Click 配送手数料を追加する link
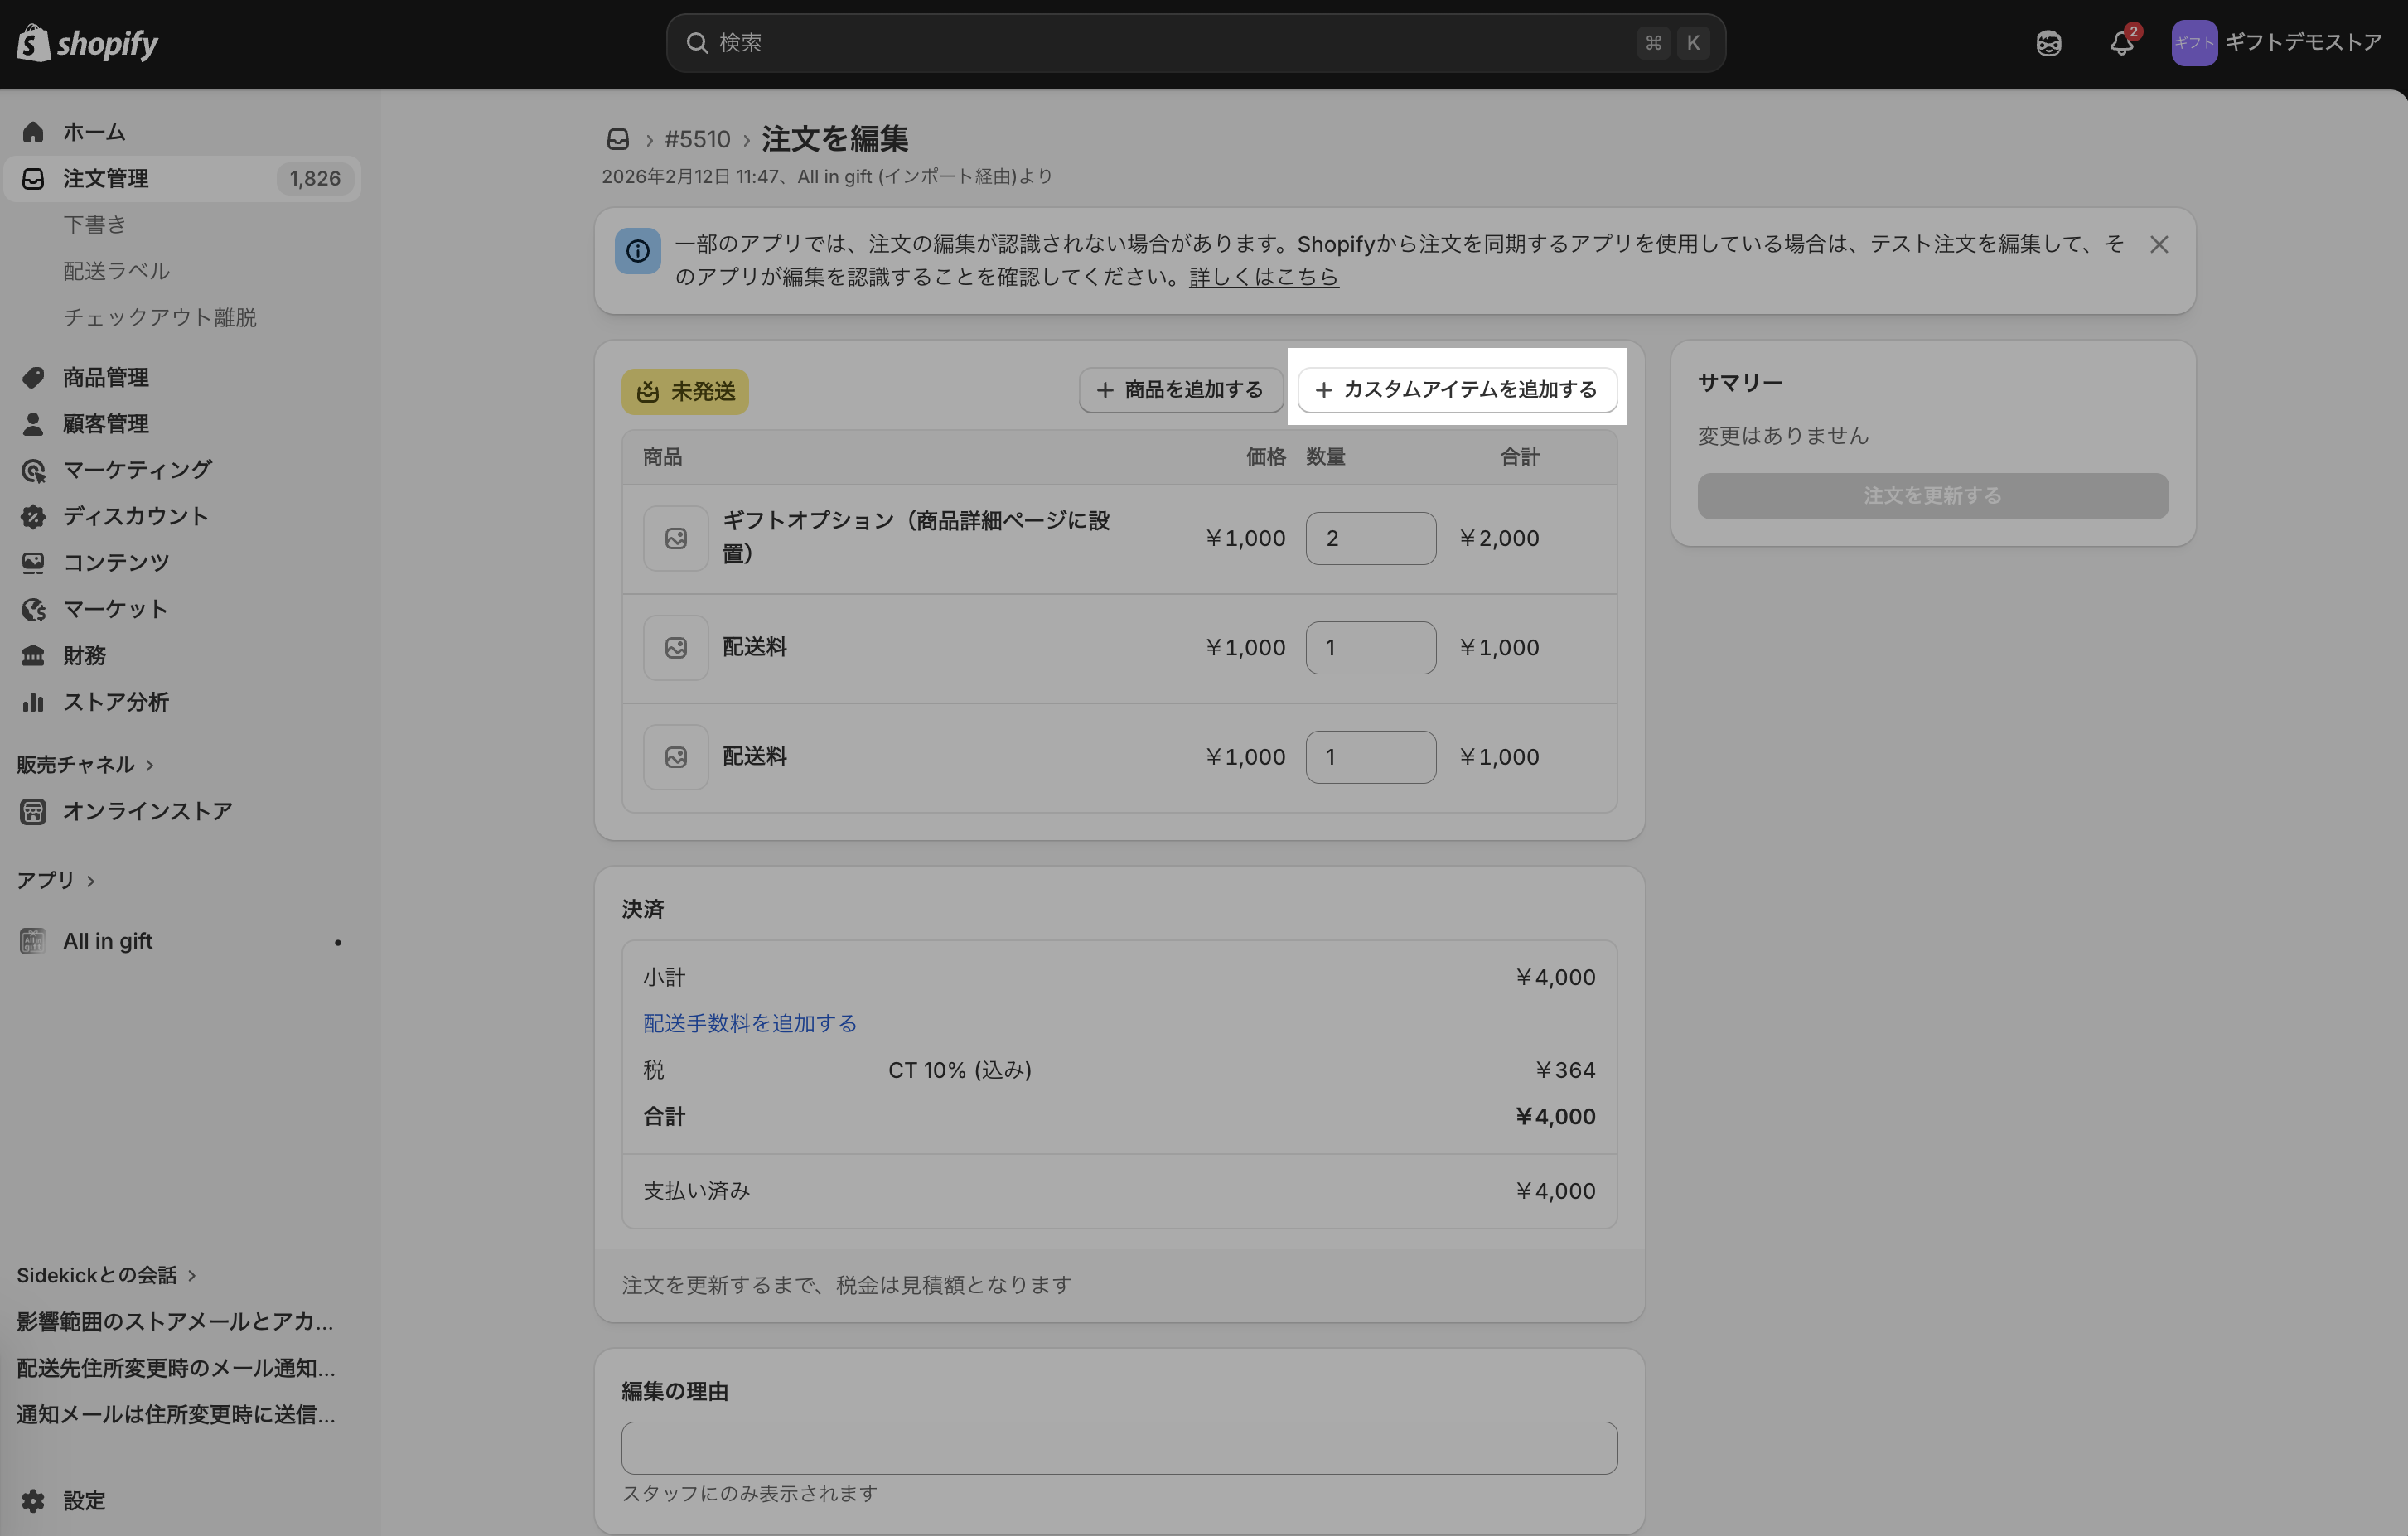This screenshot has width=2408, height=1536. point(749,1023)
